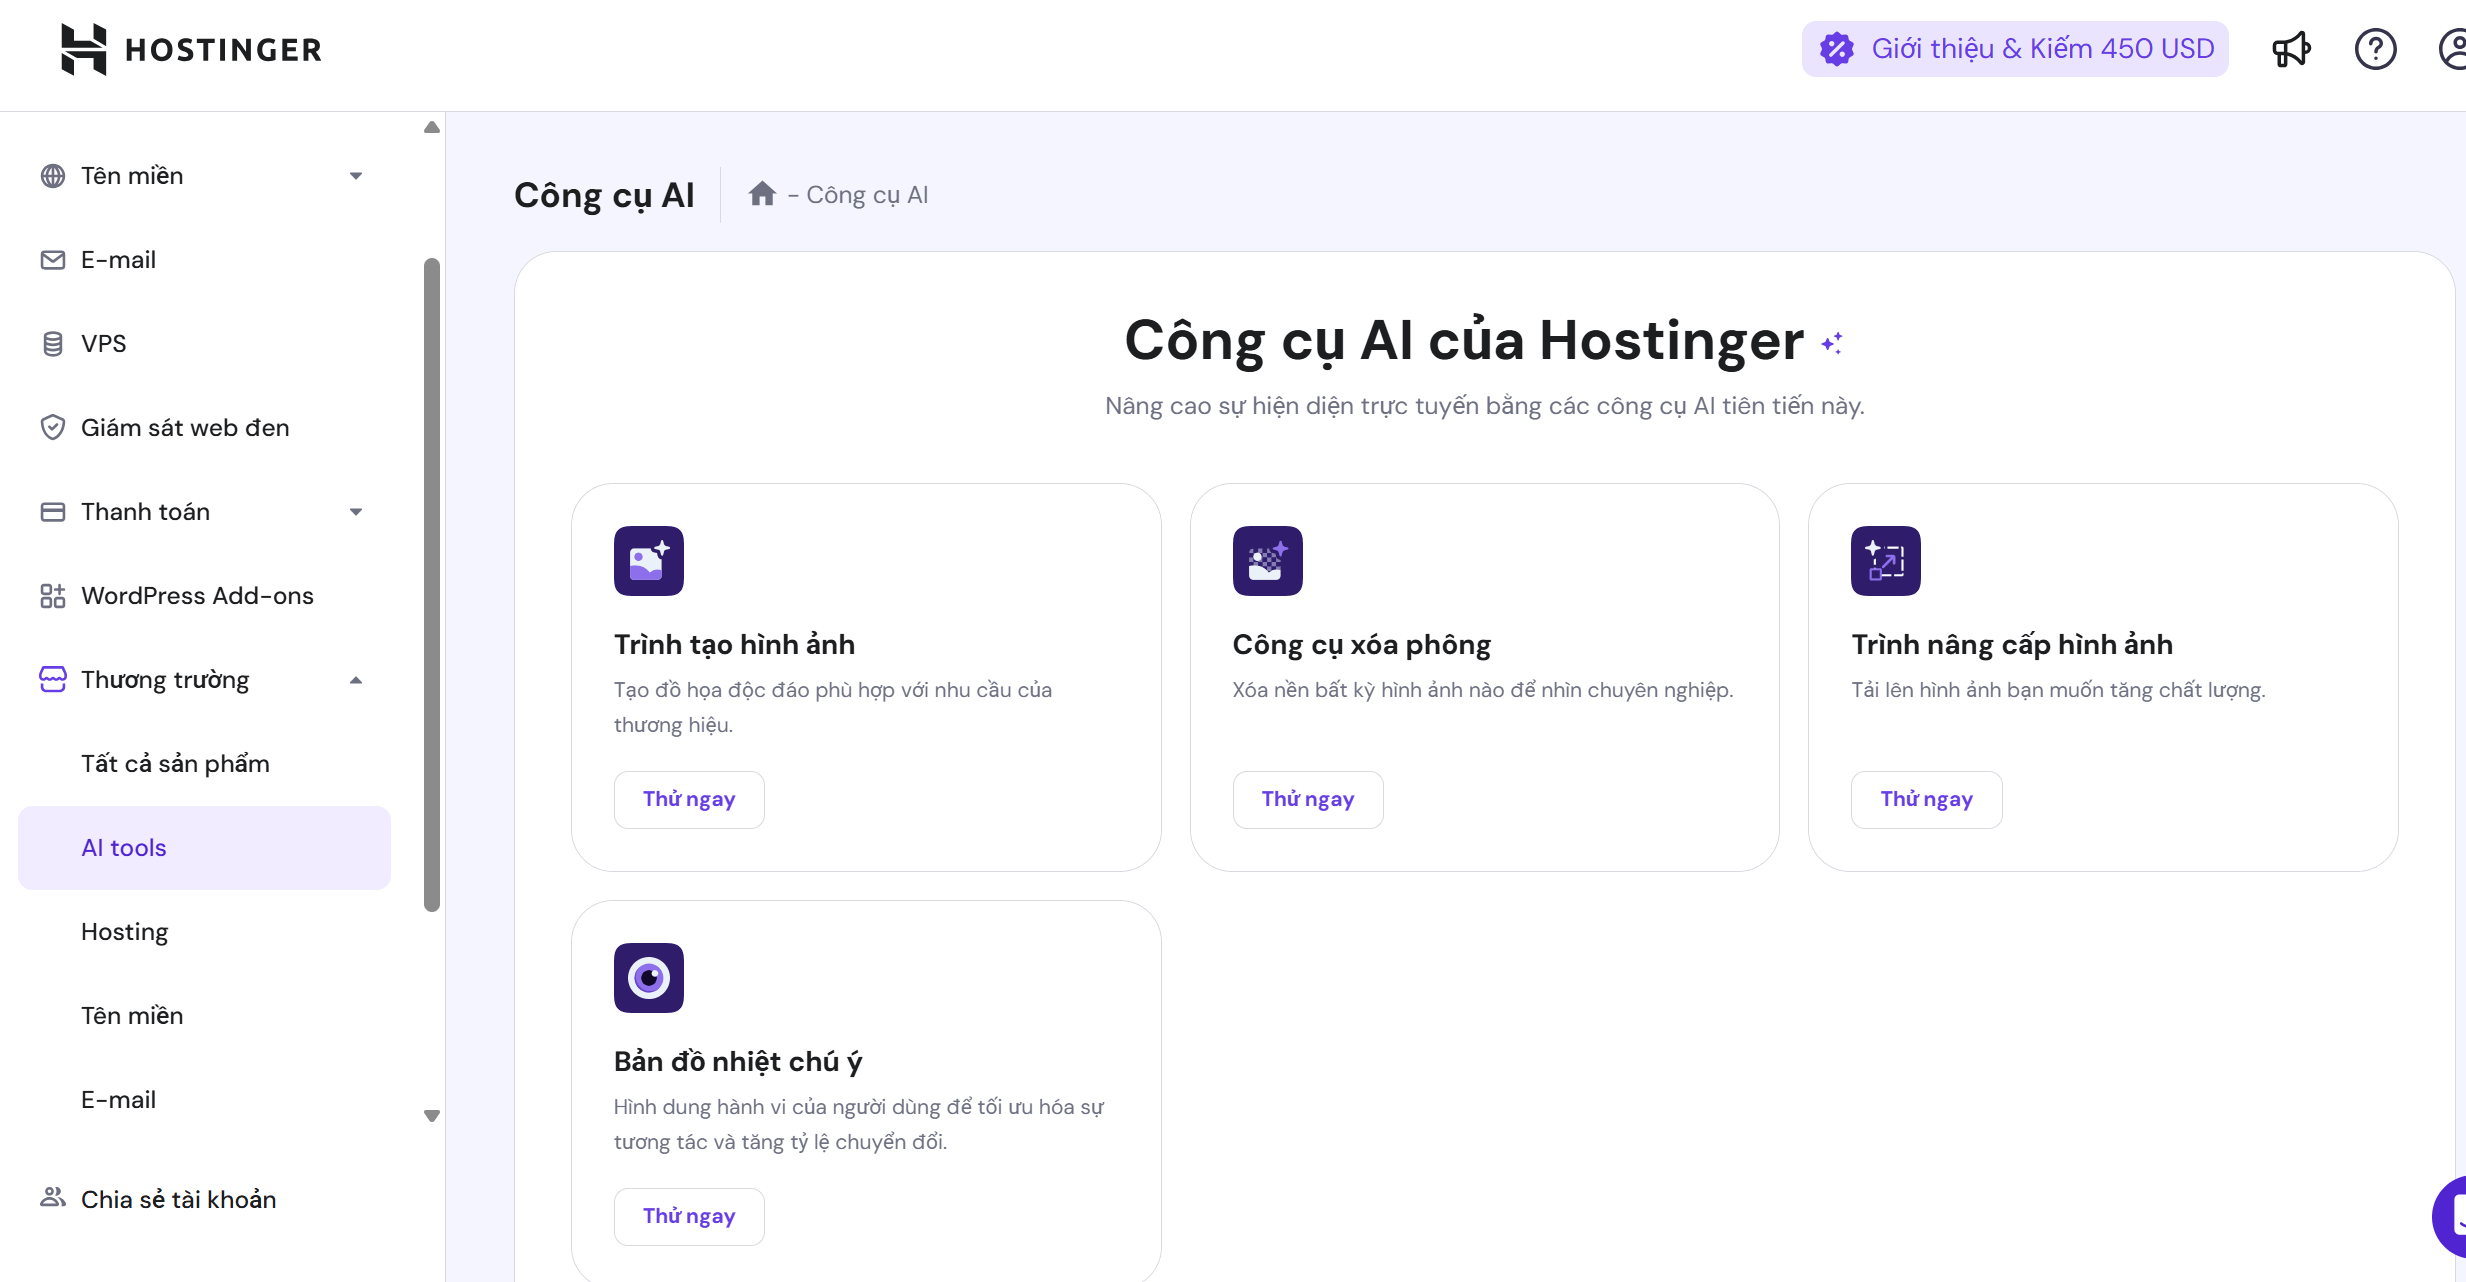The image size is (2466, 1282).
Task: Click the envelope icon beside the first E-mail item
Action: 53,260
